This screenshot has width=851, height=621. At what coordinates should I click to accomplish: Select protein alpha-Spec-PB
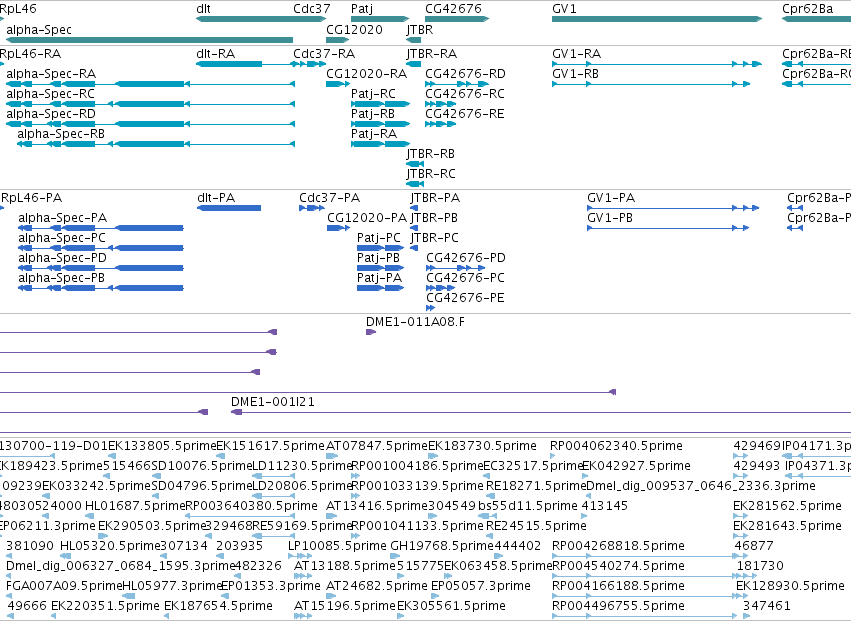(100, 288)
